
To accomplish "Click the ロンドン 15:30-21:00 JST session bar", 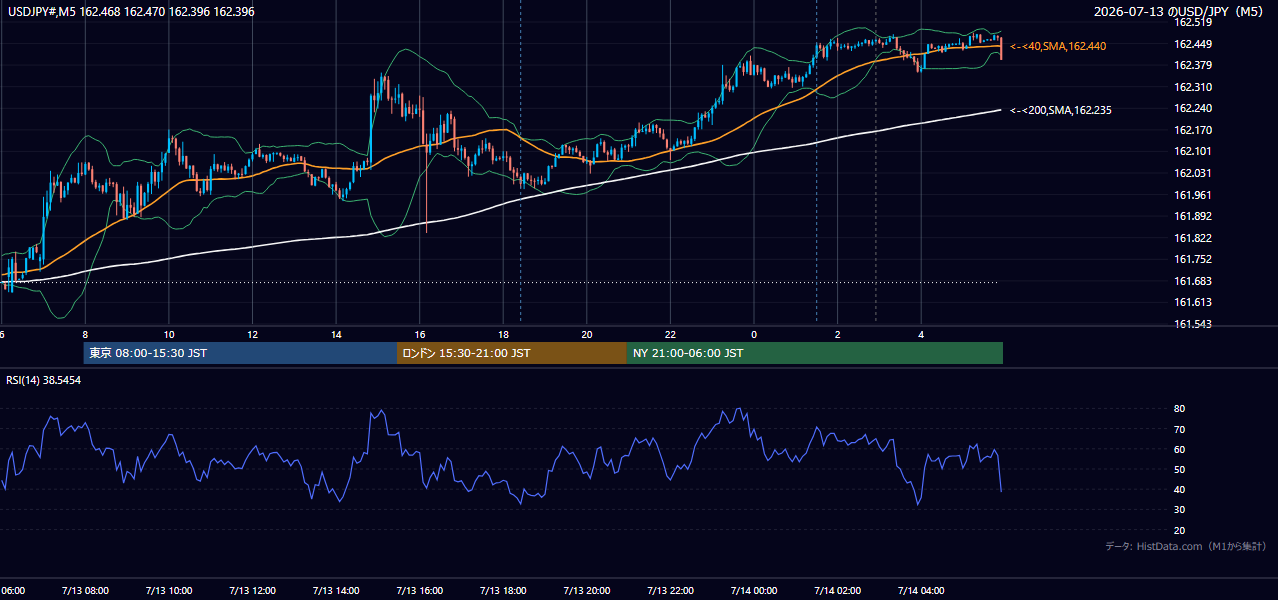I will tap(512, 353).
